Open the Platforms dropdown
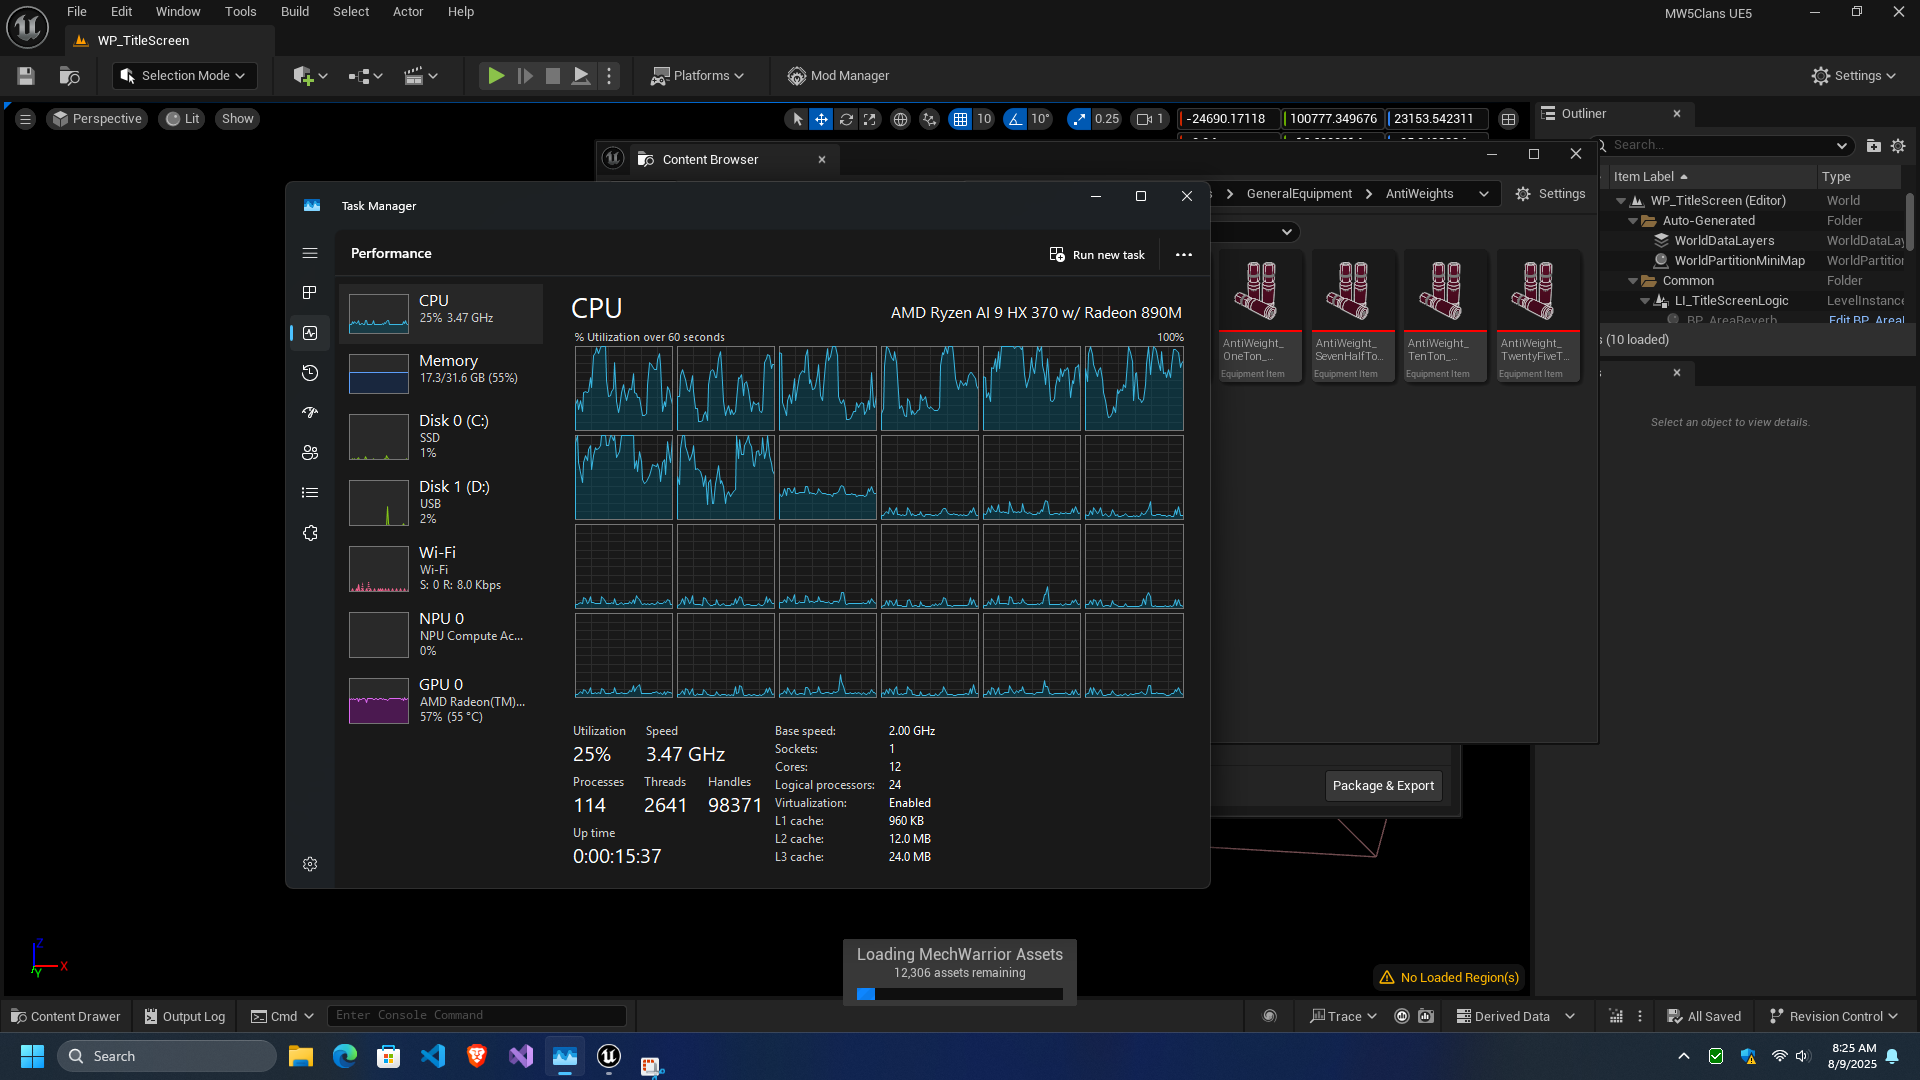1920x1080 pixels. click(697, 76)
